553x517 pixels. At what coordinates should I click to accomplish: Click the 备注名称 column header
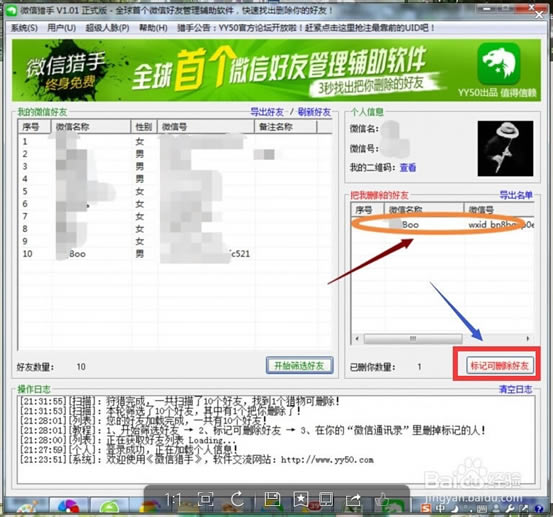[285, 127]
